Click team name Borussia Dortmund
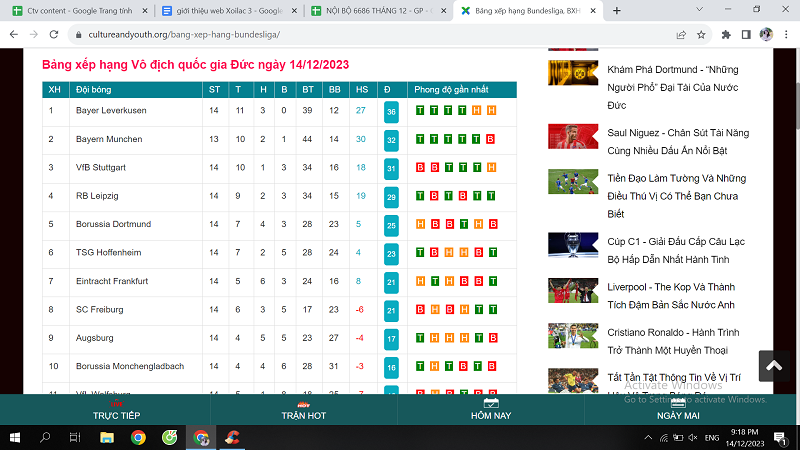The image size is (800, 450). pyautogui.click(x=113, y=224)
